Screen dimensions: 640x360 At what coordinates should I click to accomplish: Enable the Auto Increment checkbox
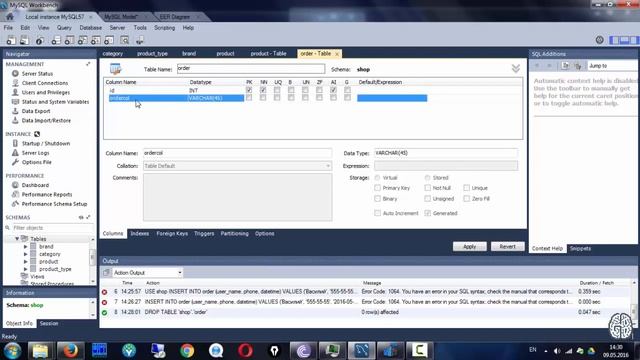378,213
